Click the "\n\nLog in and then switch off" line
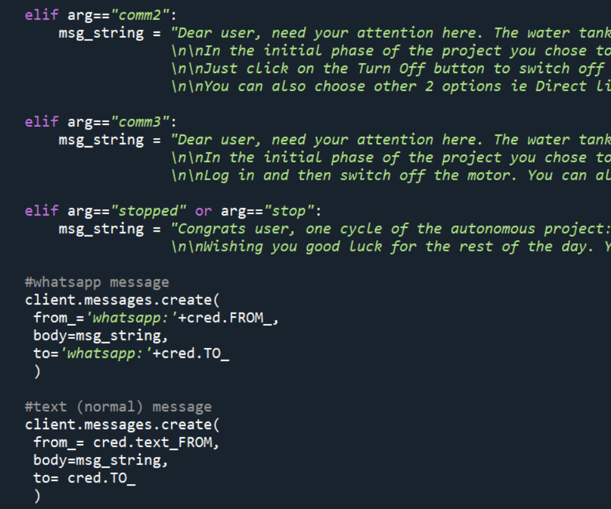 (391, 176)
